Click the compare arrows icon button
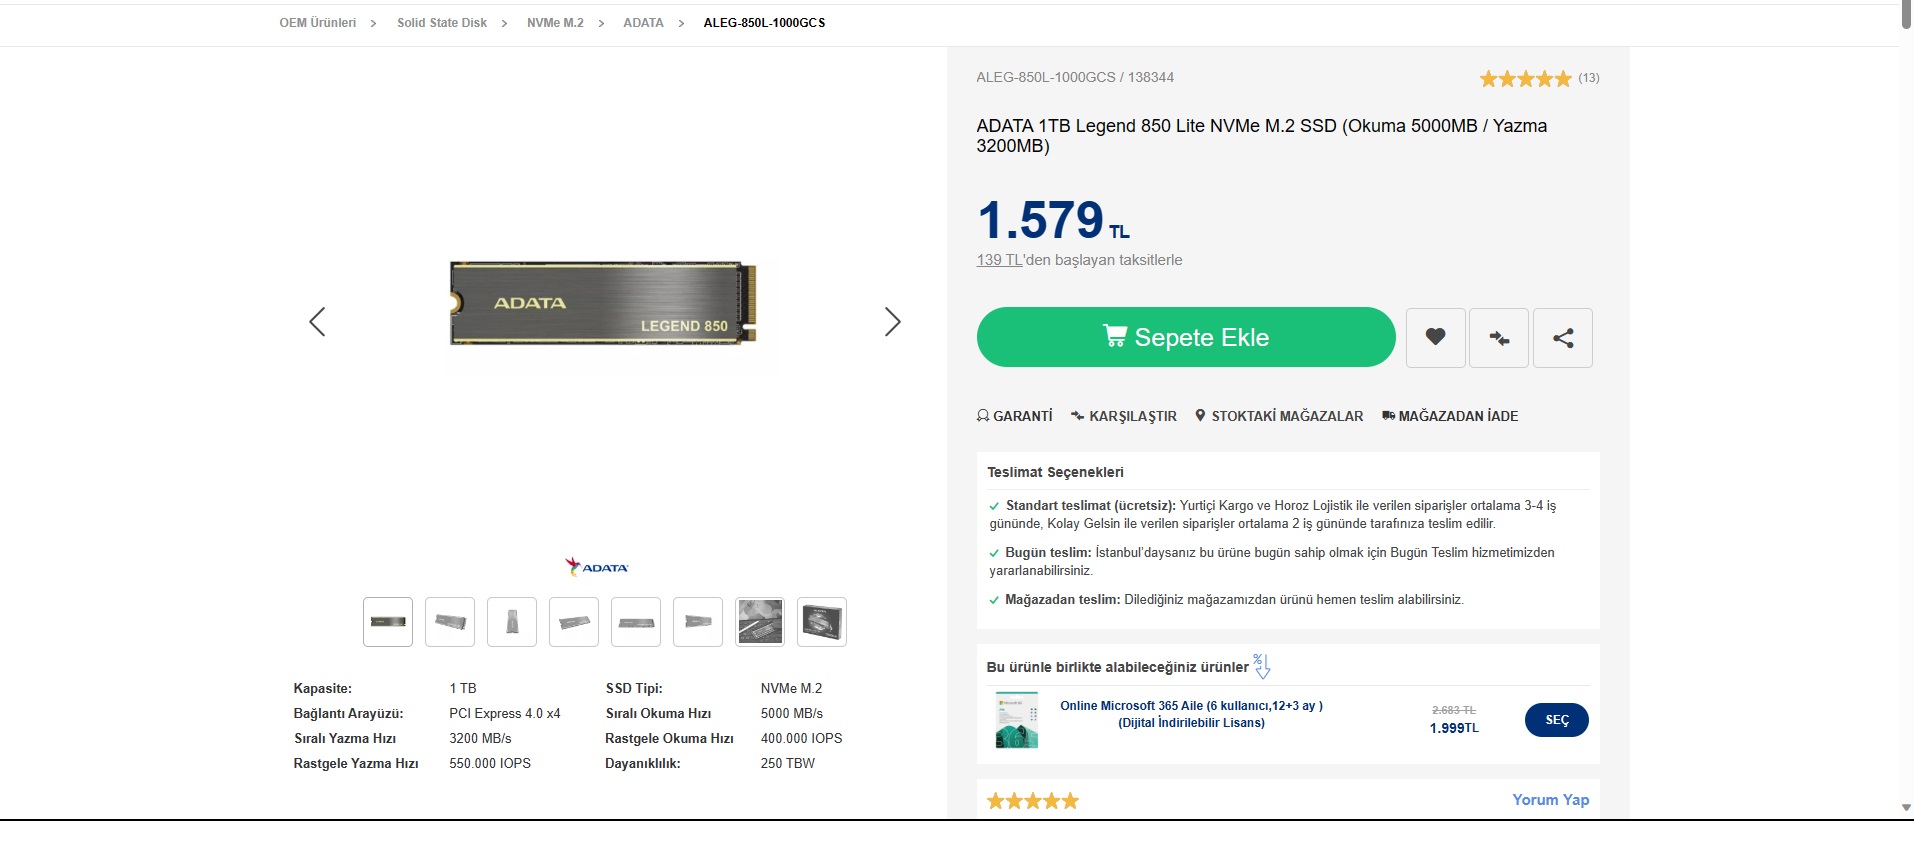The image size is (1915, 854). coord(1498,338)
